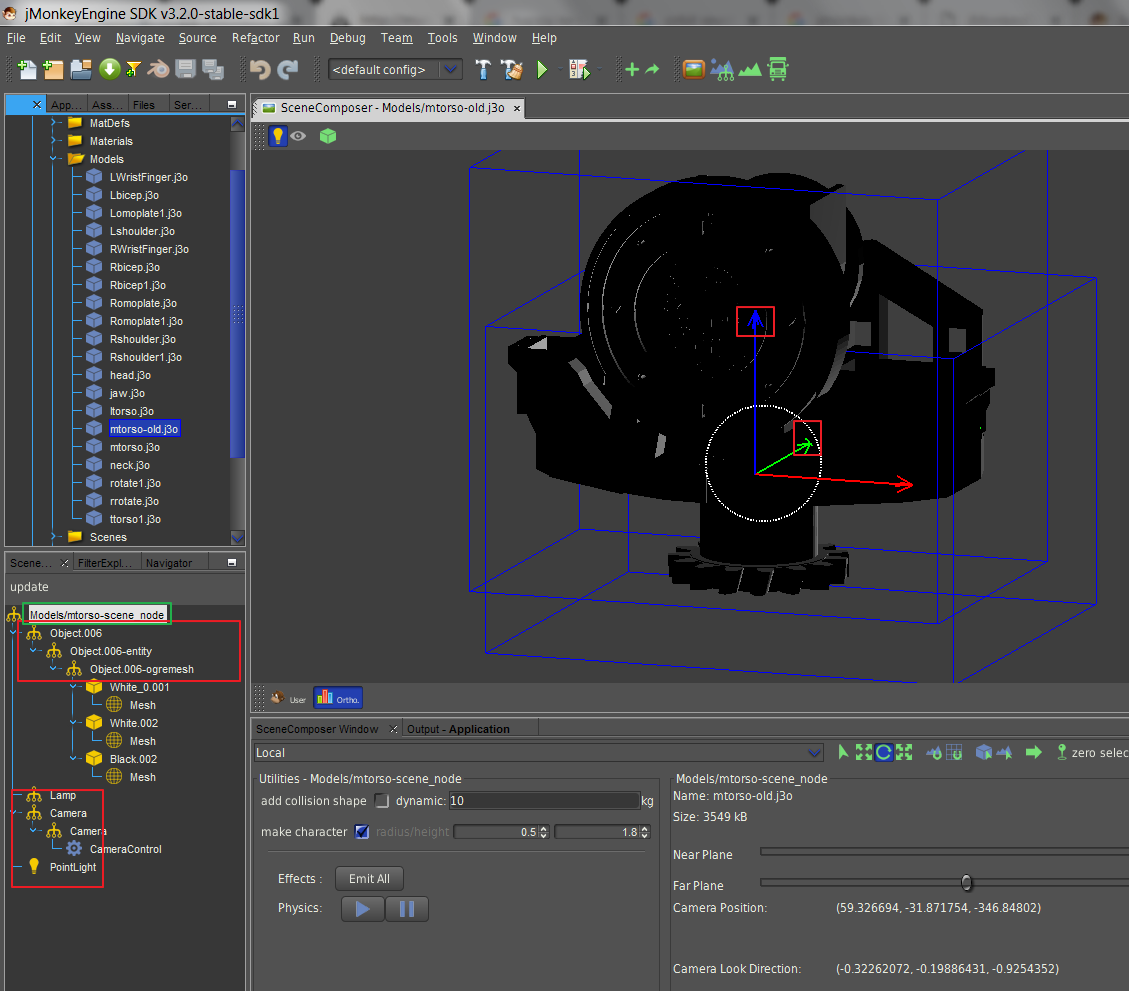The width and height of the screenshot is (1129, 991).
Task: Click the Near Plane slider track
Action: 944,851
